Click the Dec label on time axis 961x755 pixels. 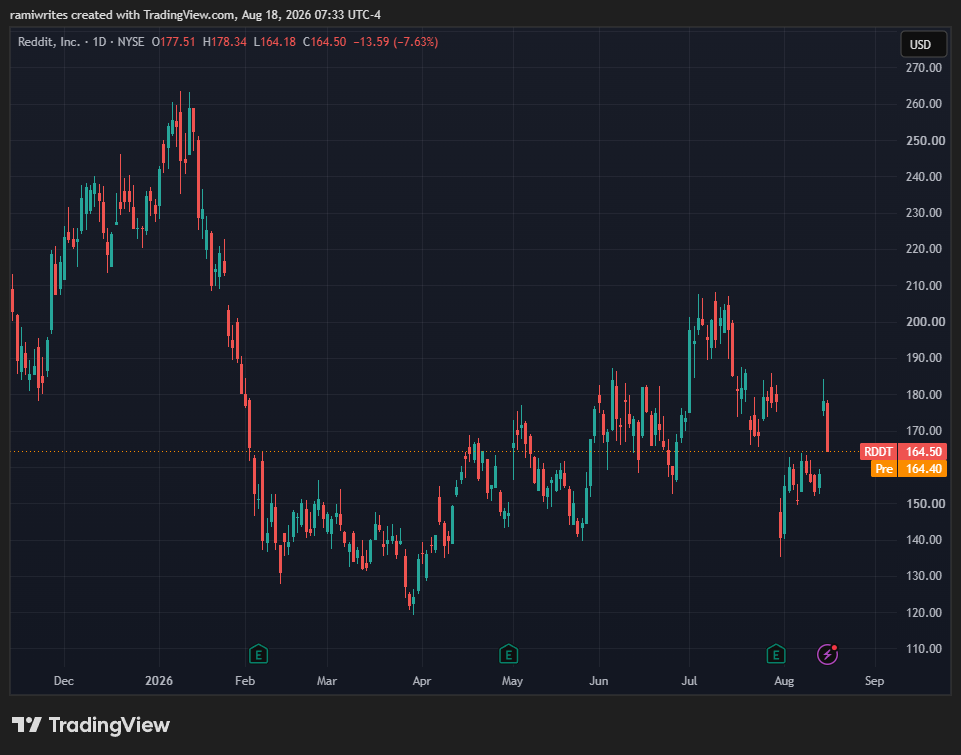[x=64, y=681]
